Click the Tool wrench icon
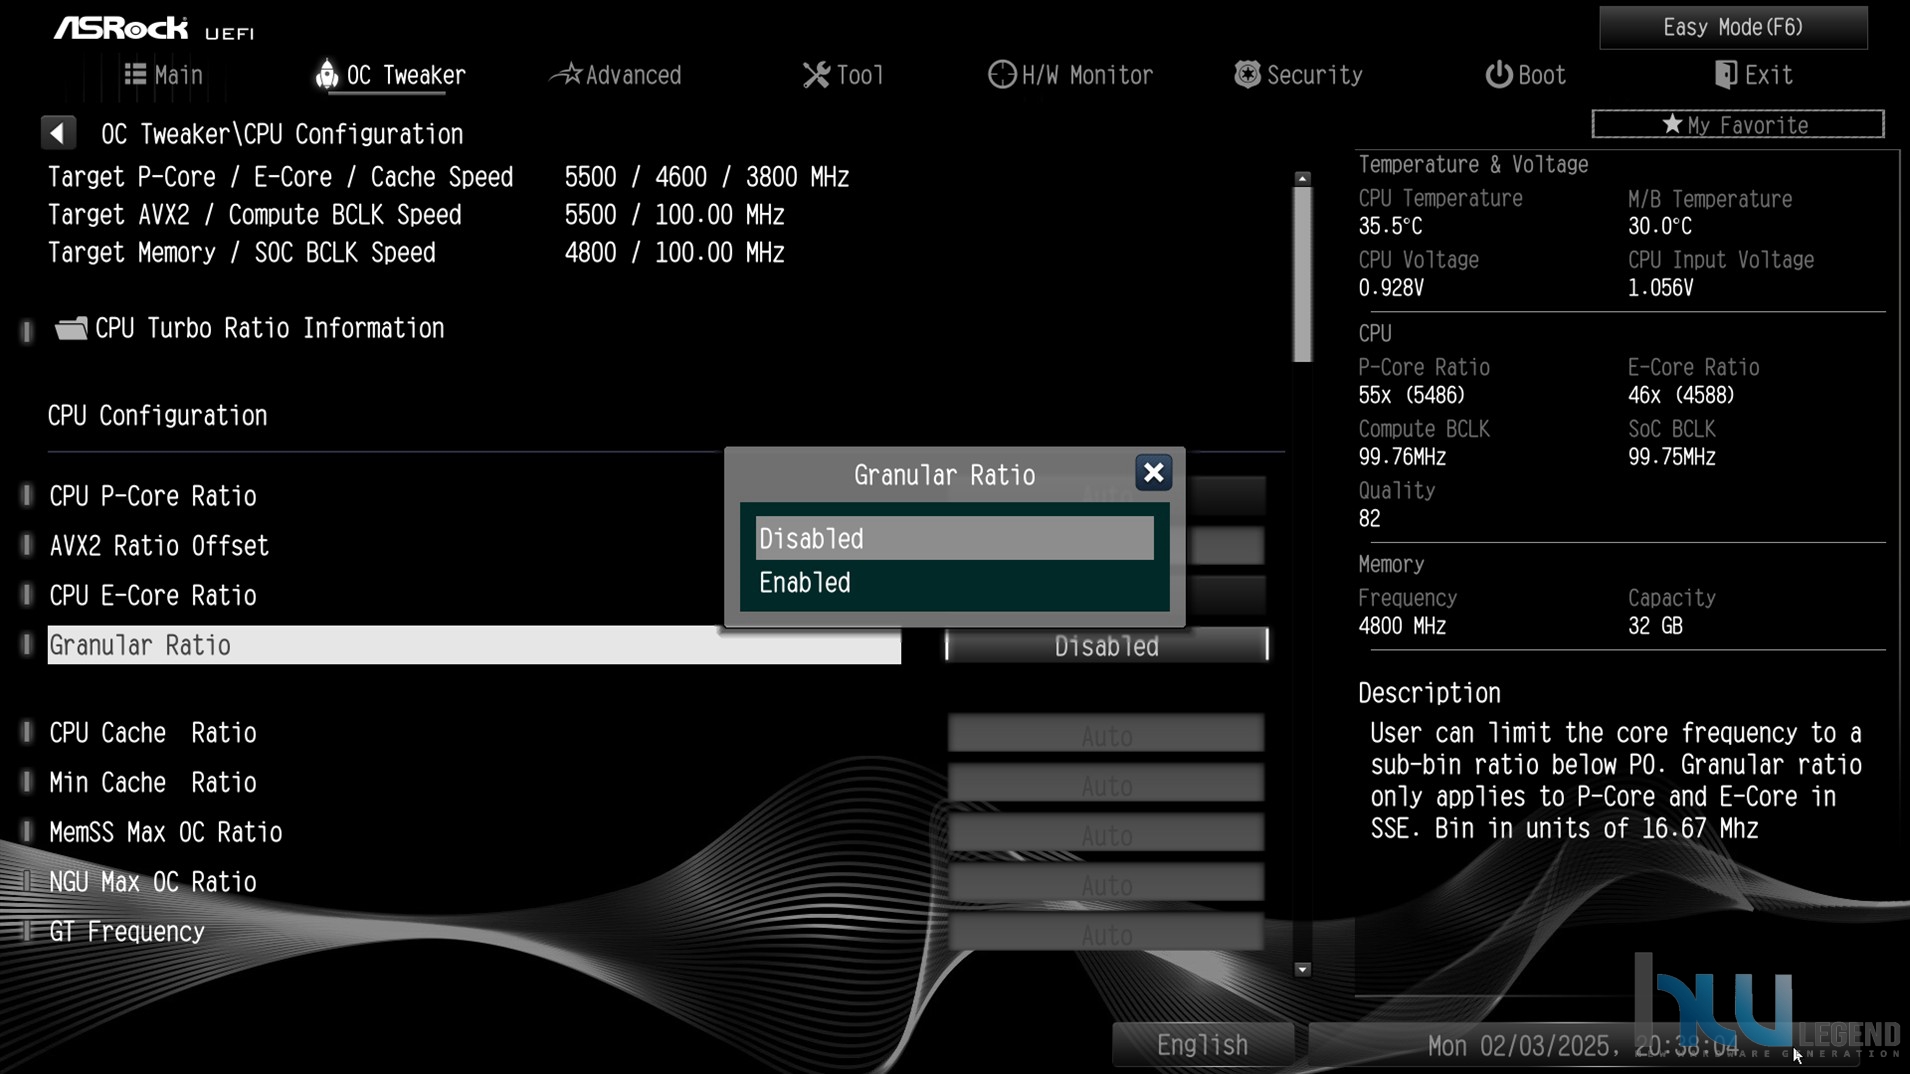Screen dimensions: 1910x1074 816,75
